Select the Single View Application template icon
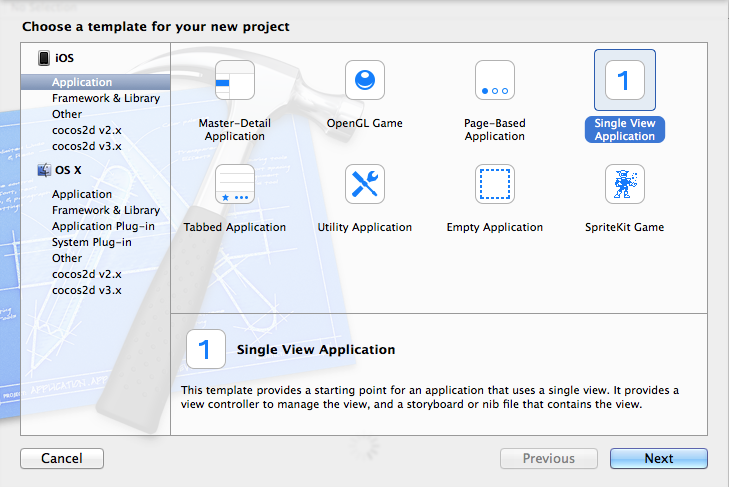This screenshot has width=729, height=487. pos(625,80)
